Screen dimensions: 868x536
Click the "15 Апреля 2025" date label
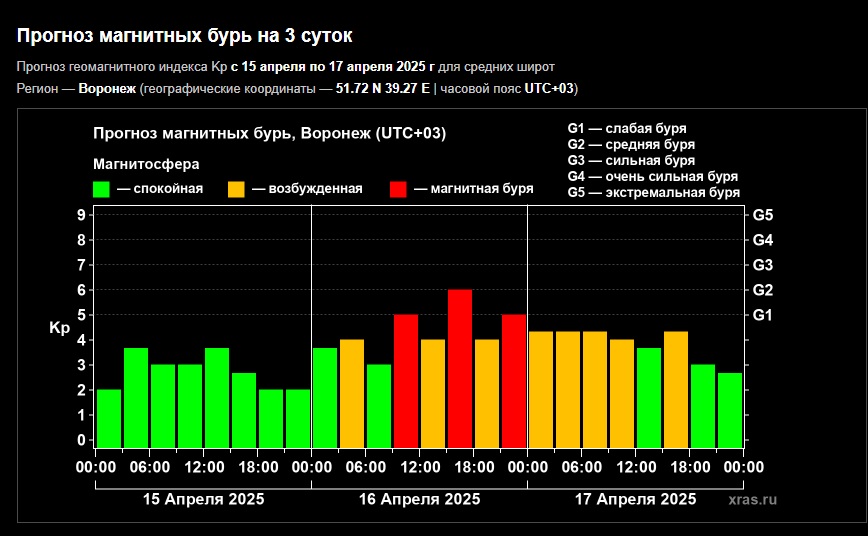(x=204, y=499)
